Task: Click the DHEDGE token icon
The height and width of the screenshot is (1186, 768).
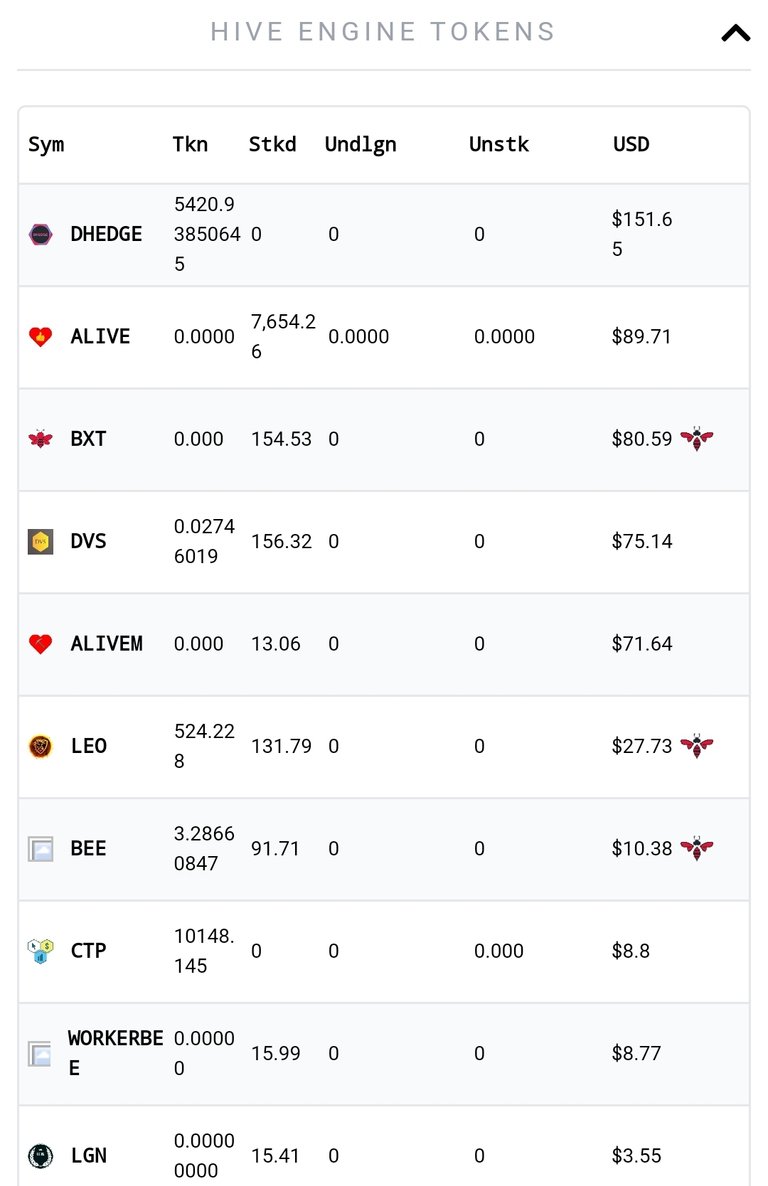Action: pos(41,234)
